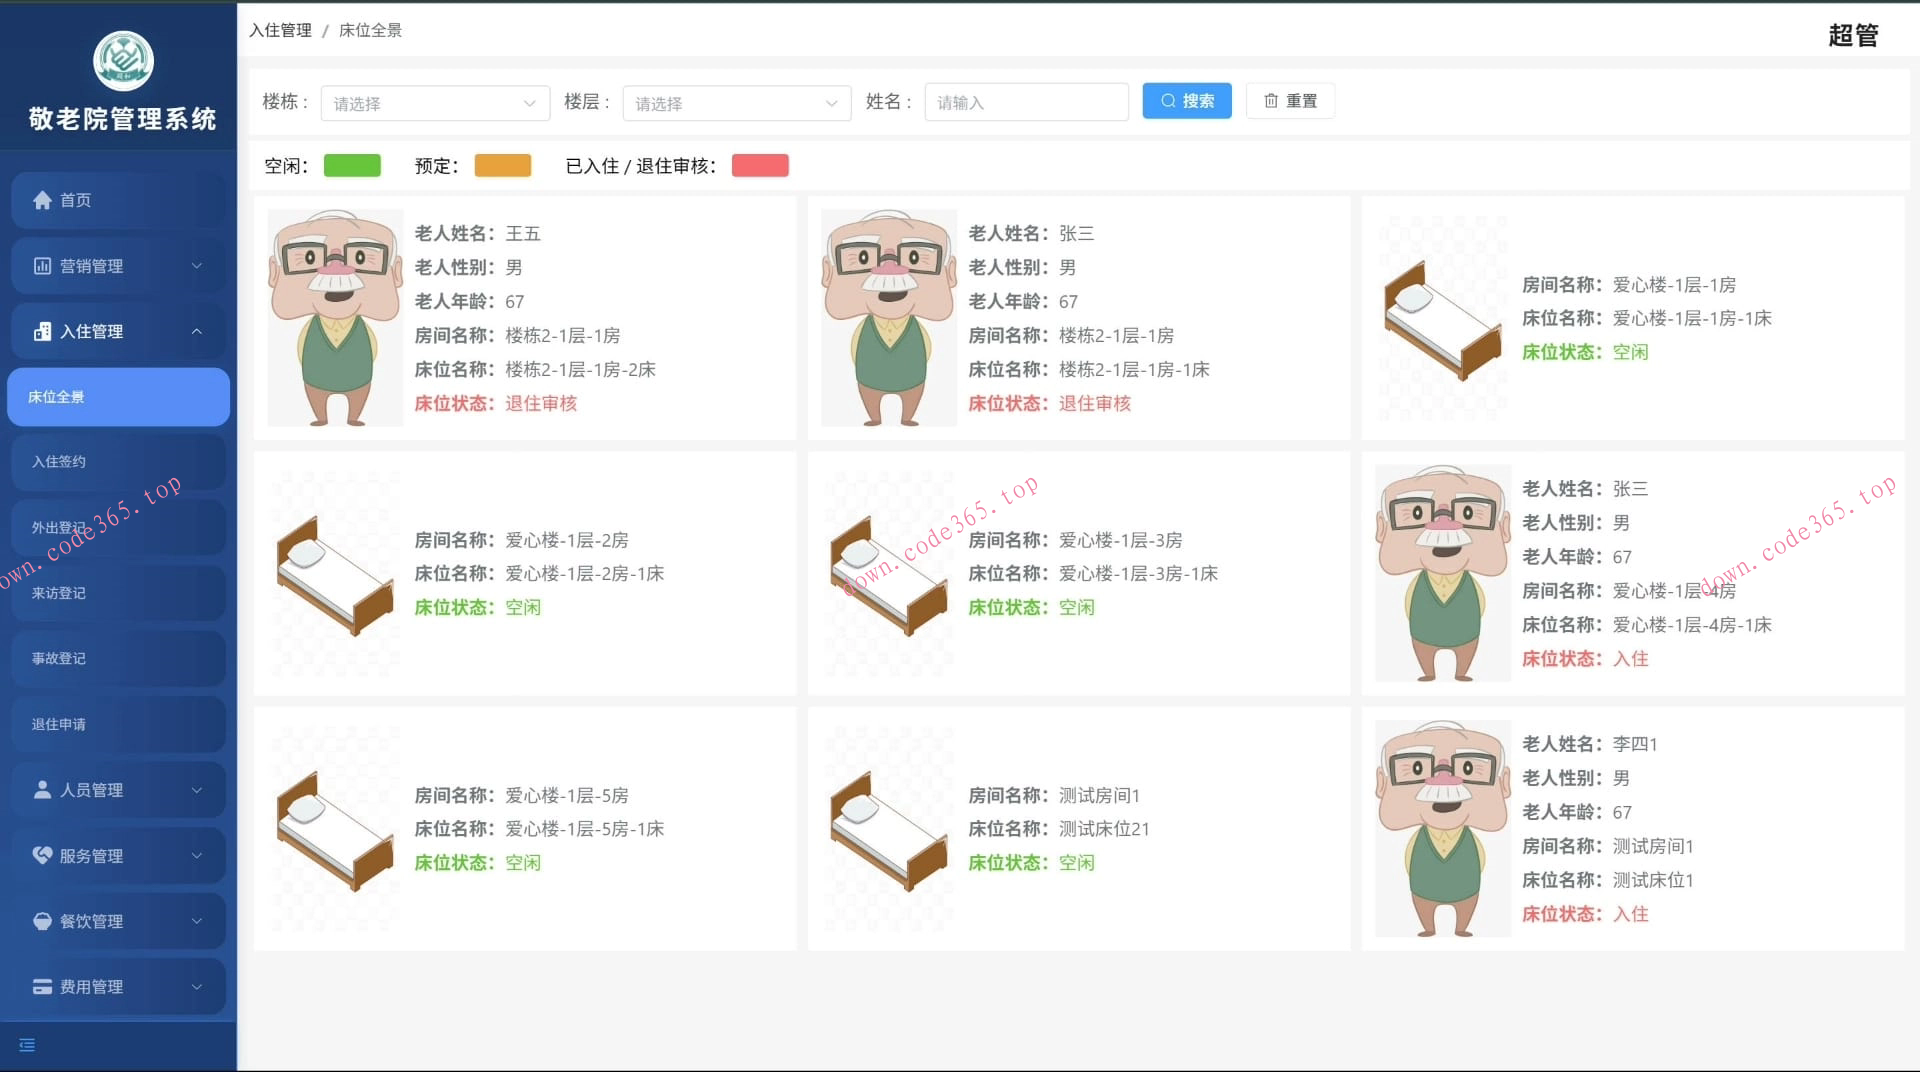Expand the 营销管理 menu chevron
This screenshot has height=1072, width=1920.
[x=196, y=266]
